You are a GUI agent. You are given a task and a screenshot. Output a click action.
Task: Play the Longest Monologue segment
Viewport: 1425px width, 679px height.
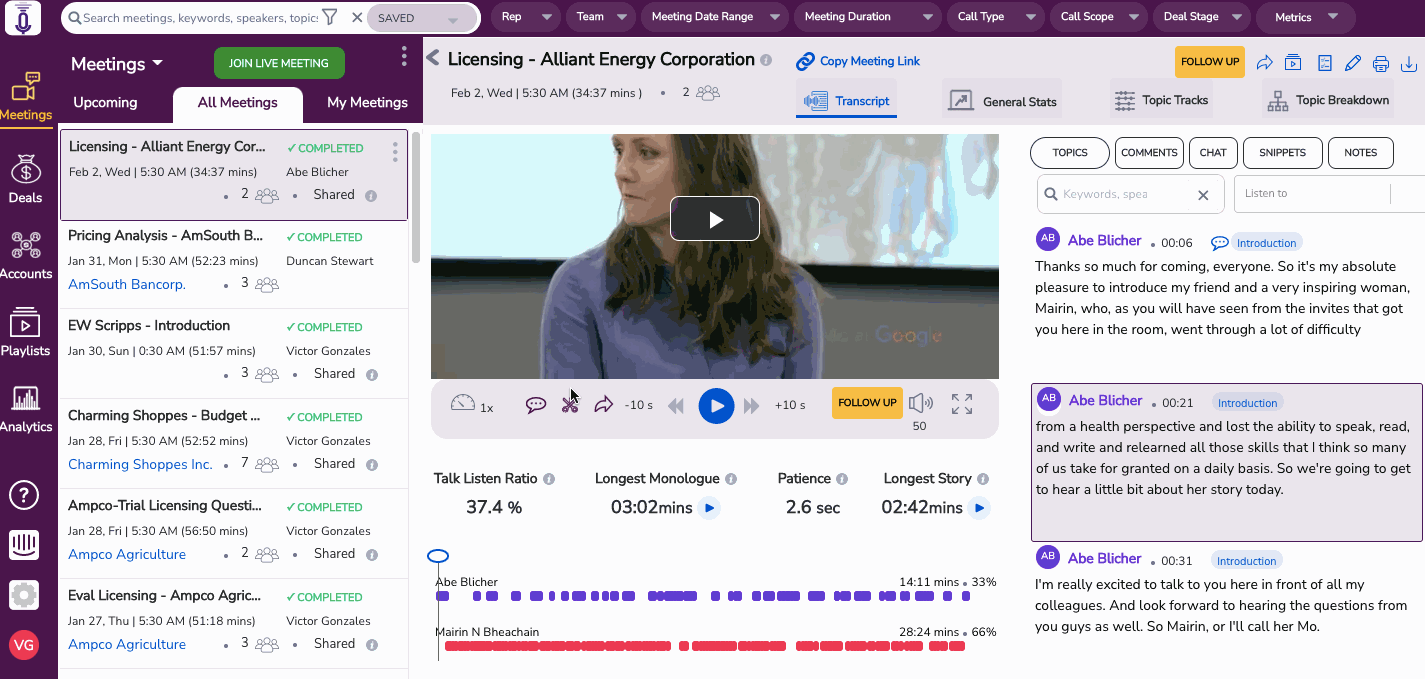point(709,508)
